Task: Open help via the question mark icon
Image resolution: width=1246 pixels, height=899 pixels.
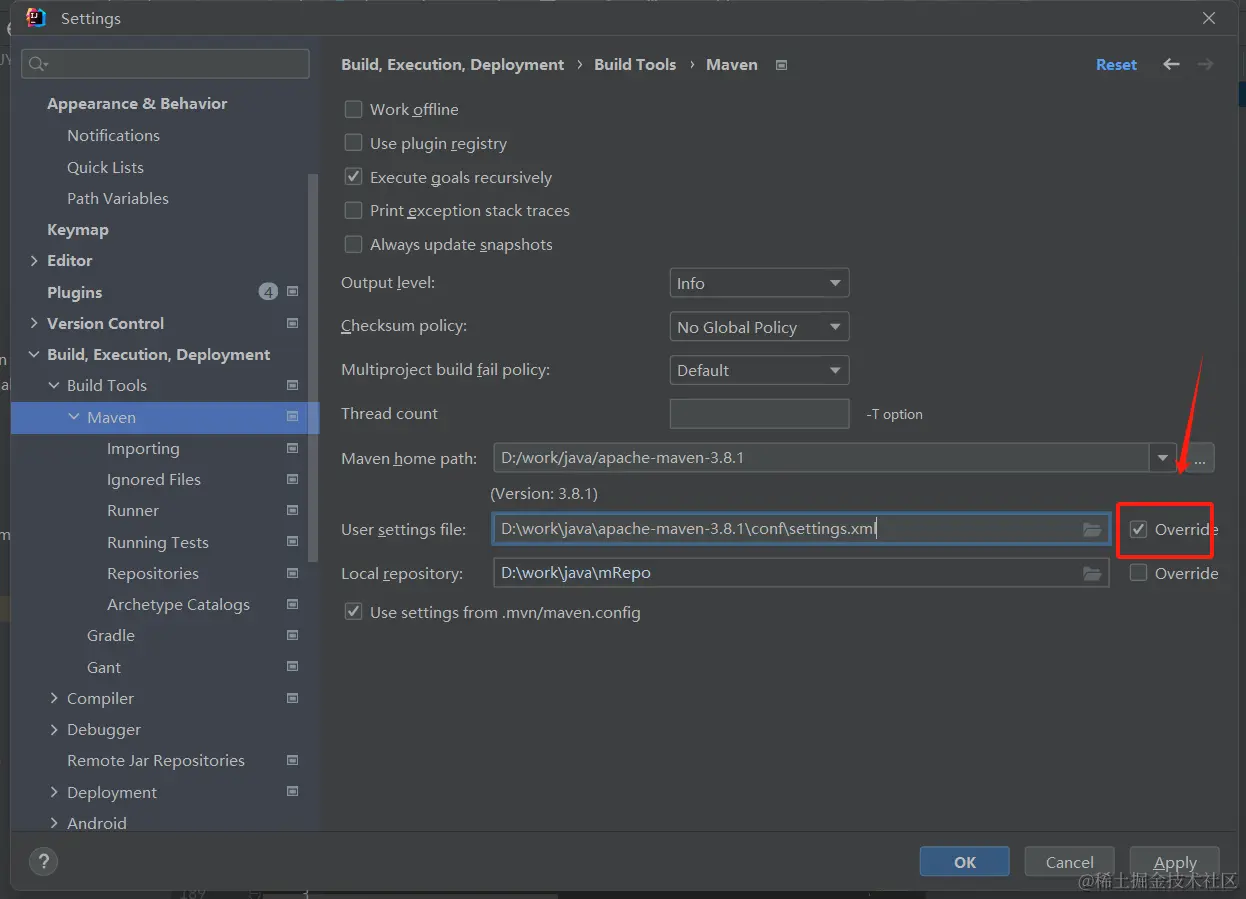Action: [43, 861]
